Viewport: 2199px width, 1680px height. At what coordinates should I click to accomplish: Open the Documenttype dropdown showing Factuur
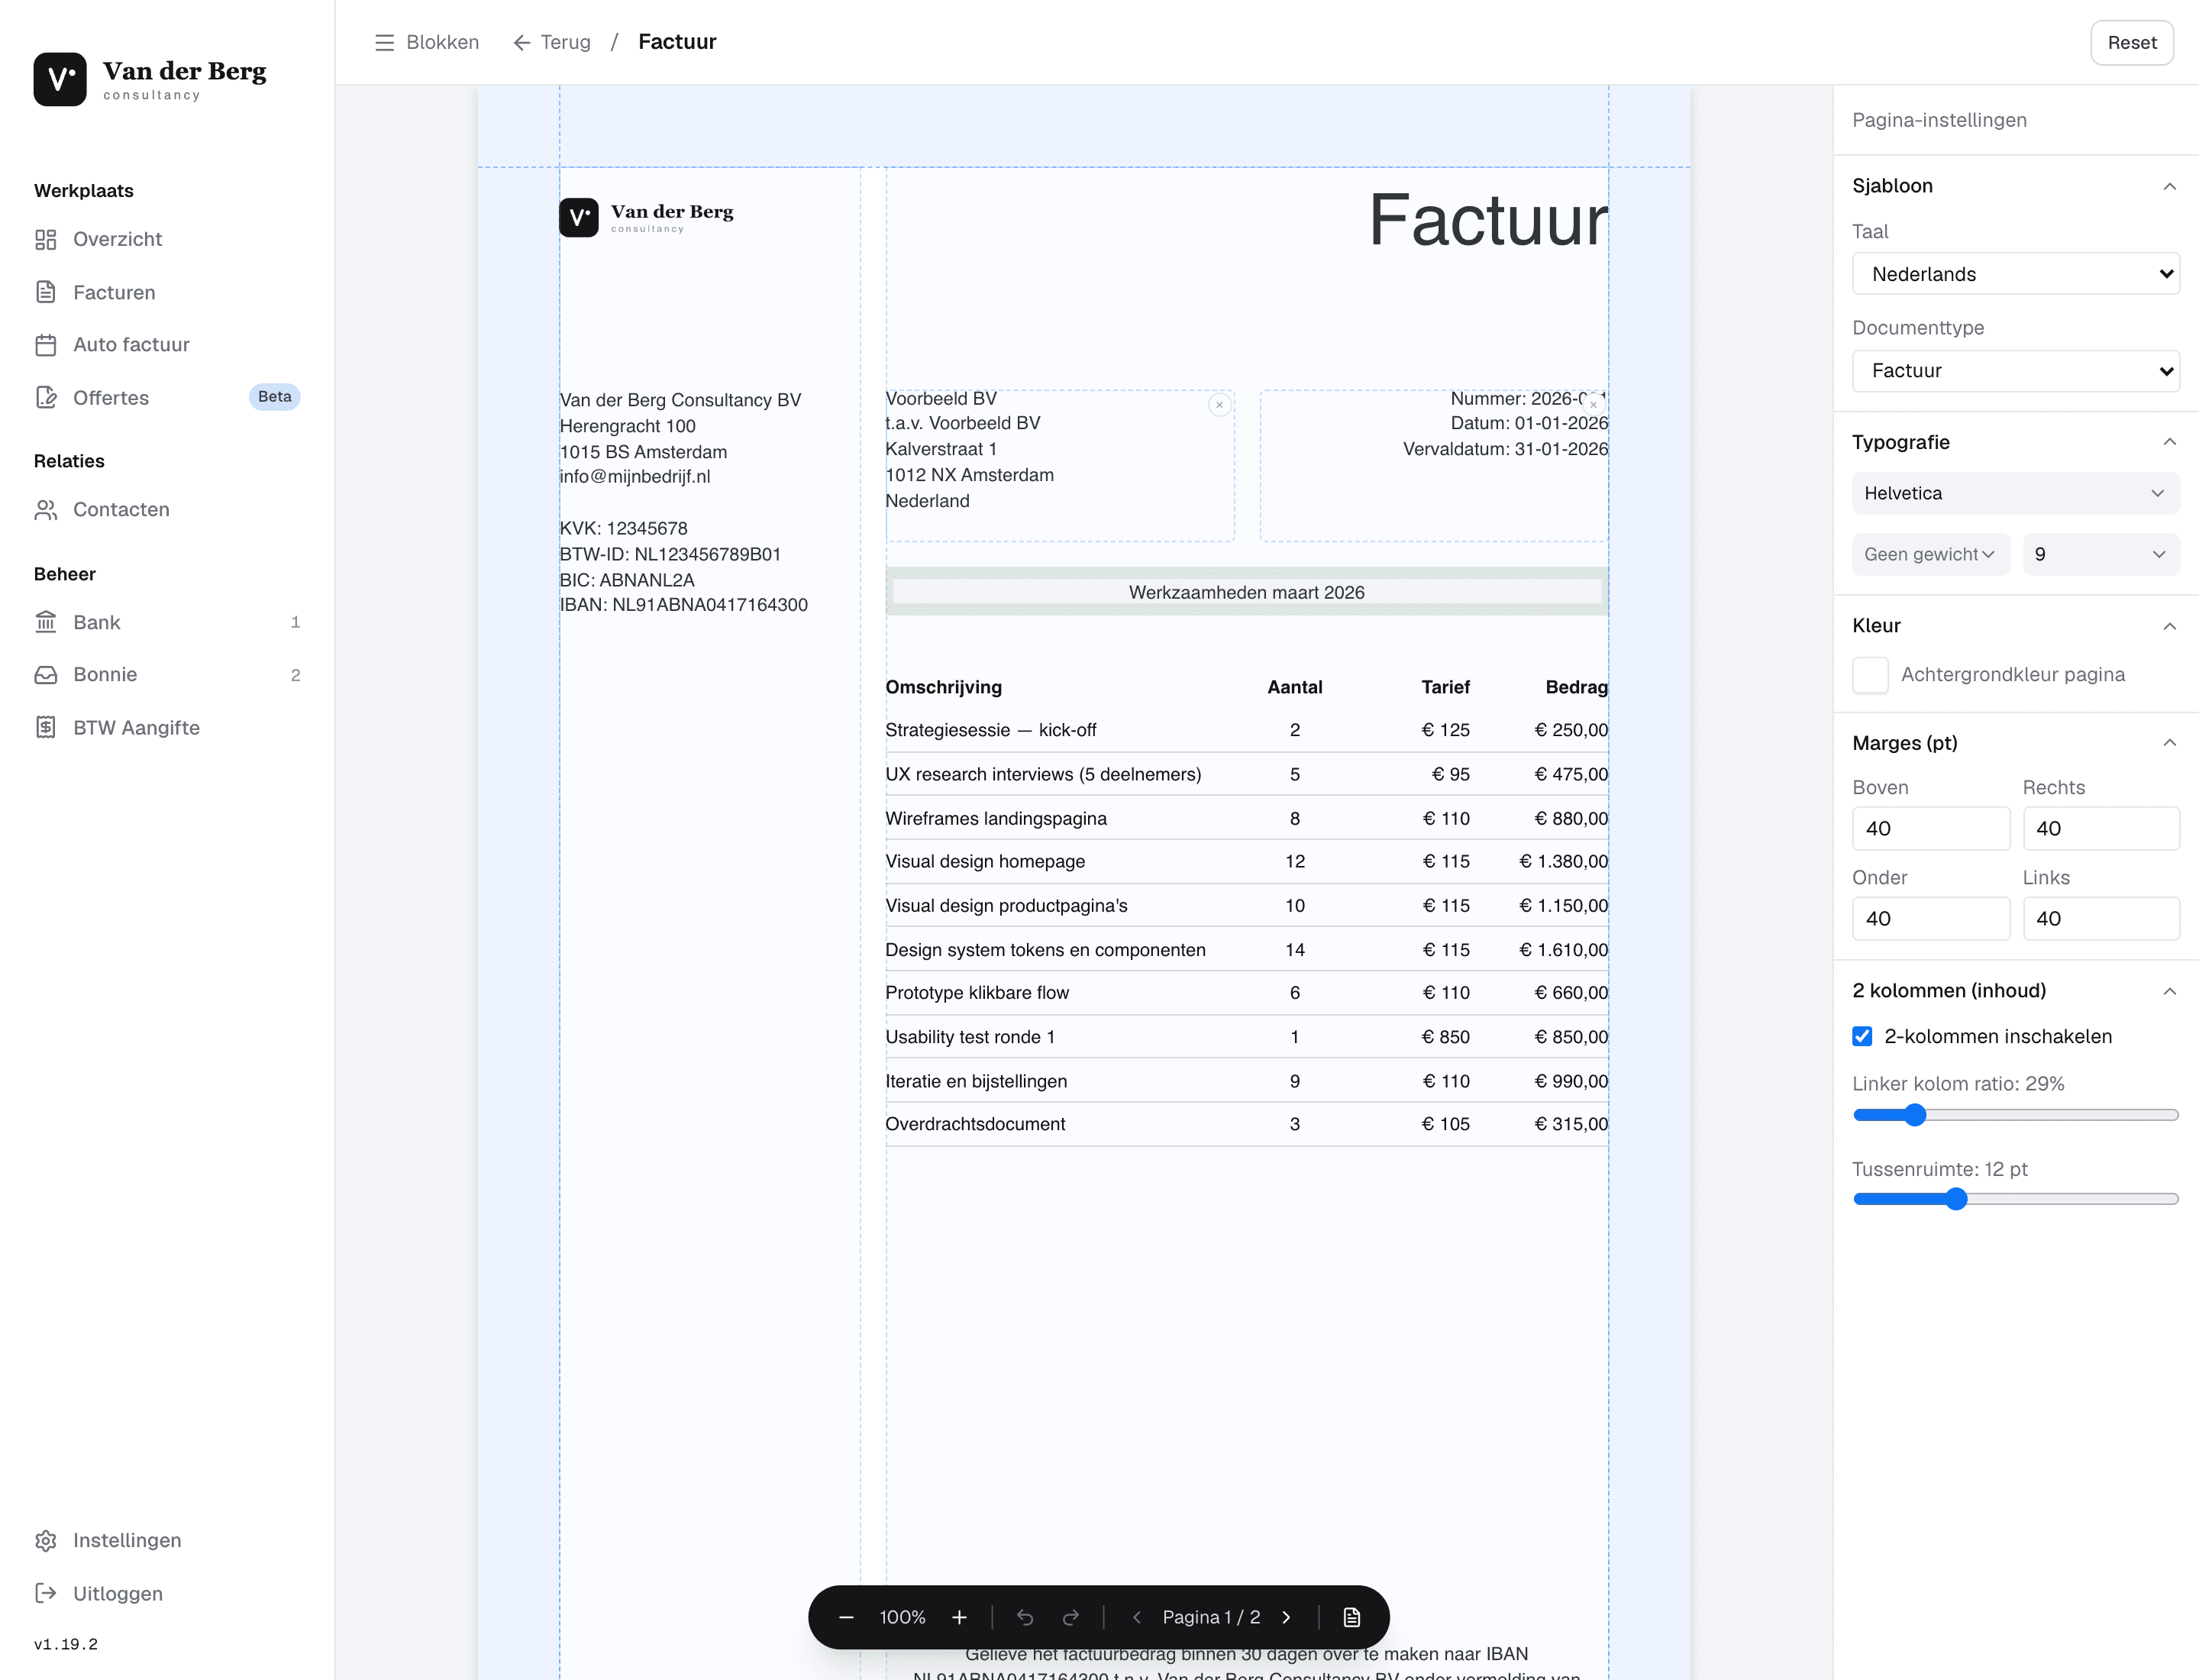[x=2016, y=371]
